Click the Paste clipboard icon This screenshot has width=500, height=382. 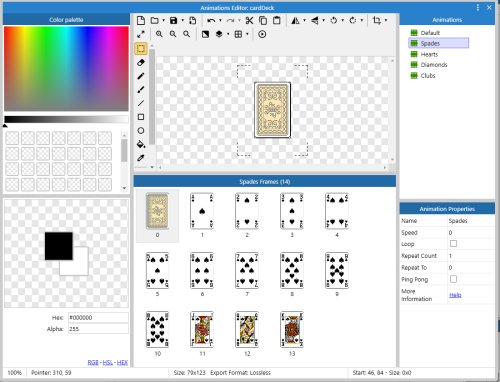click(277, 20)
